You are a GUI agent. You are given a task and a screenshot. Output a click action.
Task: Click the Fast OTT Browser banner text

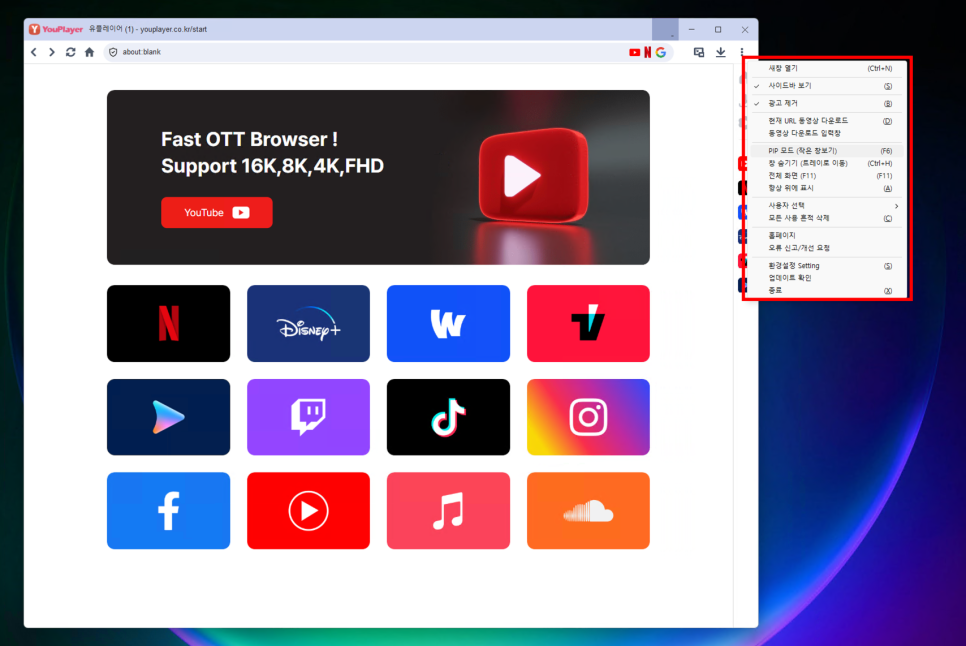tap(272, 152)
